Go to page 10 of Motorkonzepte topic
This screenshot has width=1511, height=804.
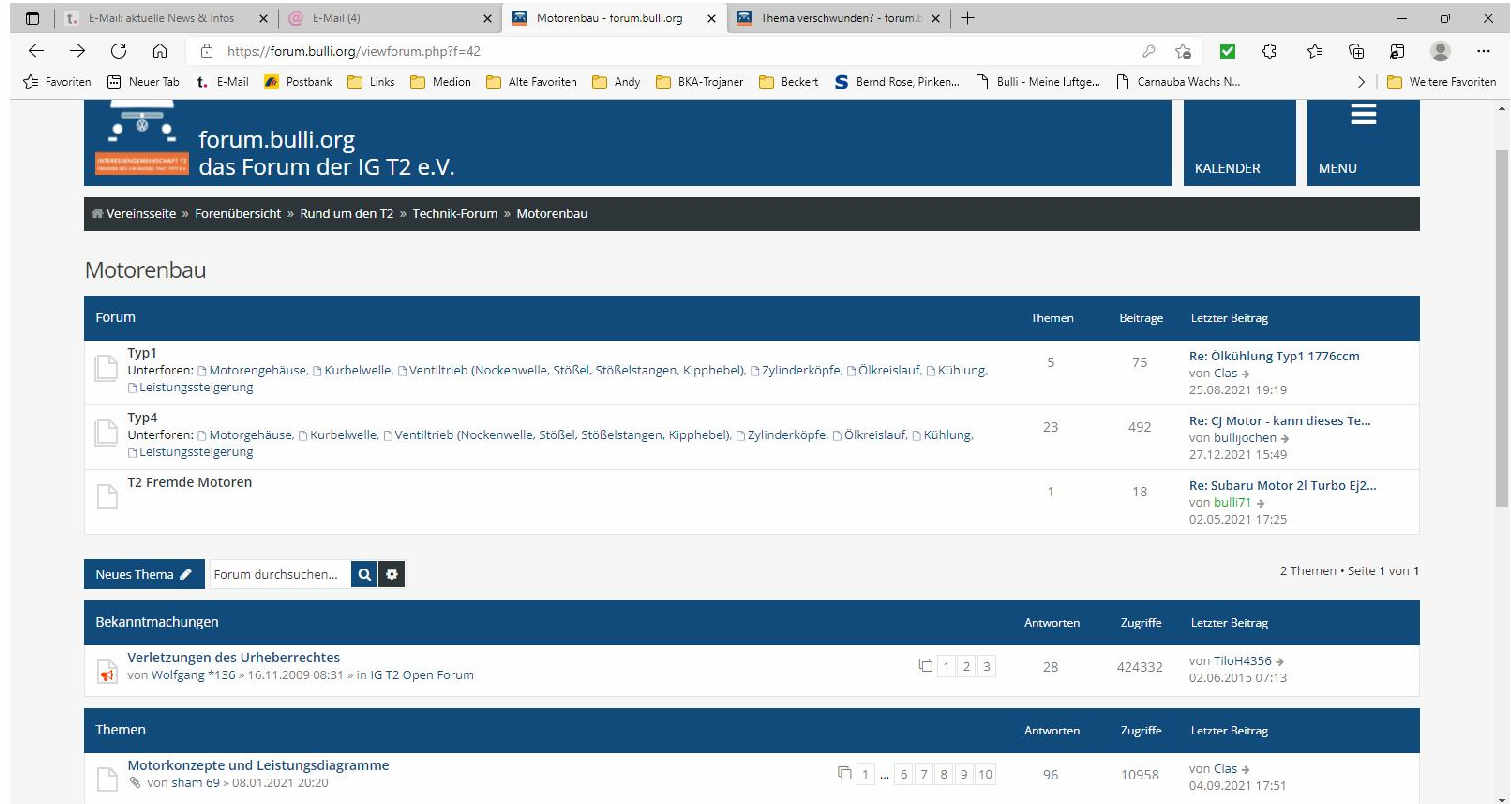pyautogui.click(x=985, y=774)
